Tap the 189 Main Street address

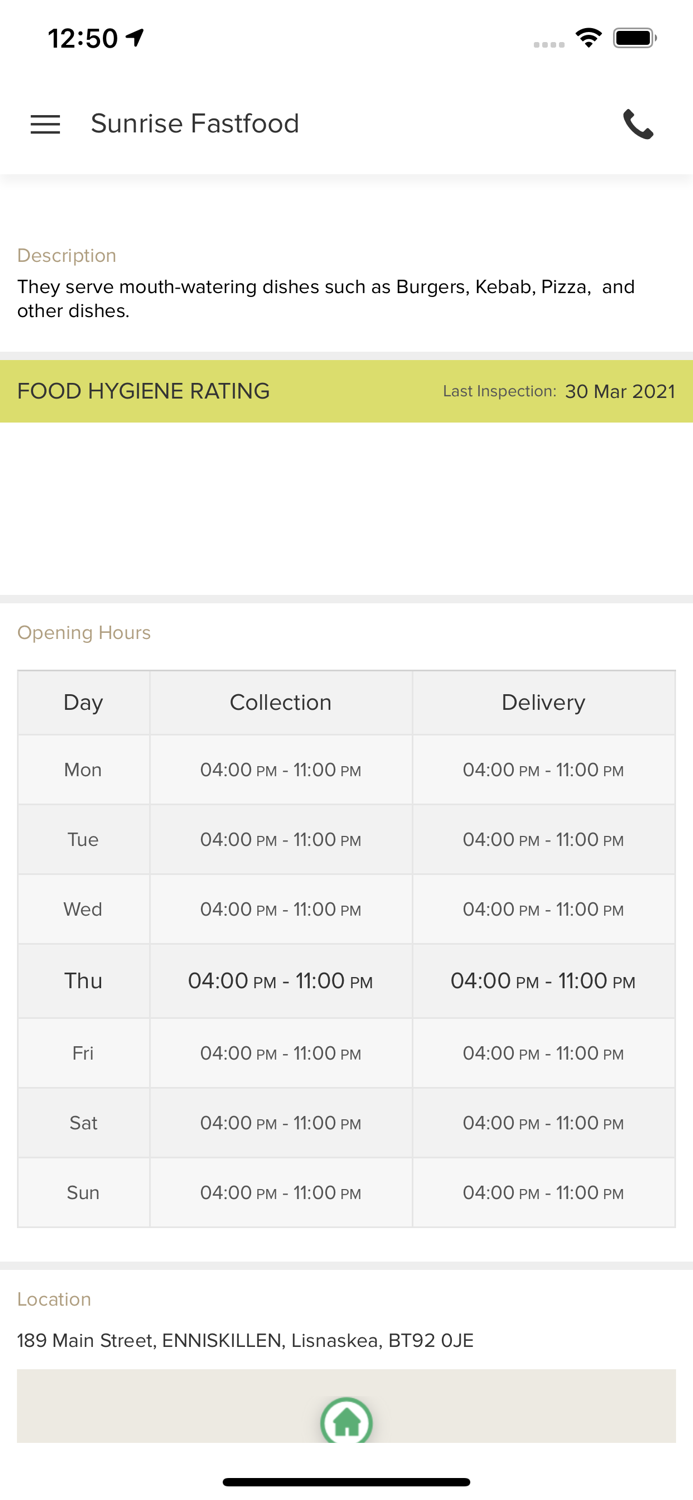tap(245, 1340)
